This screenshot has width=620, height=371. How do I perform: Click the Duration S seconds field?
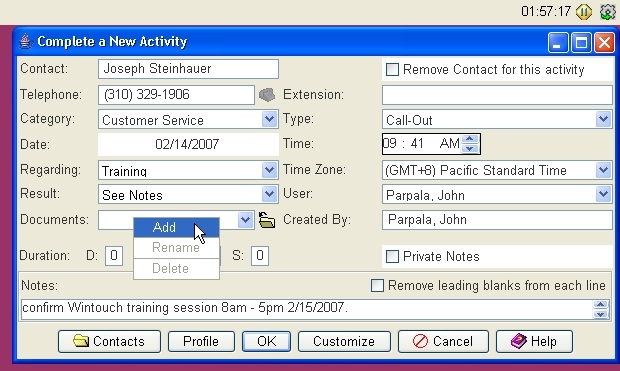(260, 256)
